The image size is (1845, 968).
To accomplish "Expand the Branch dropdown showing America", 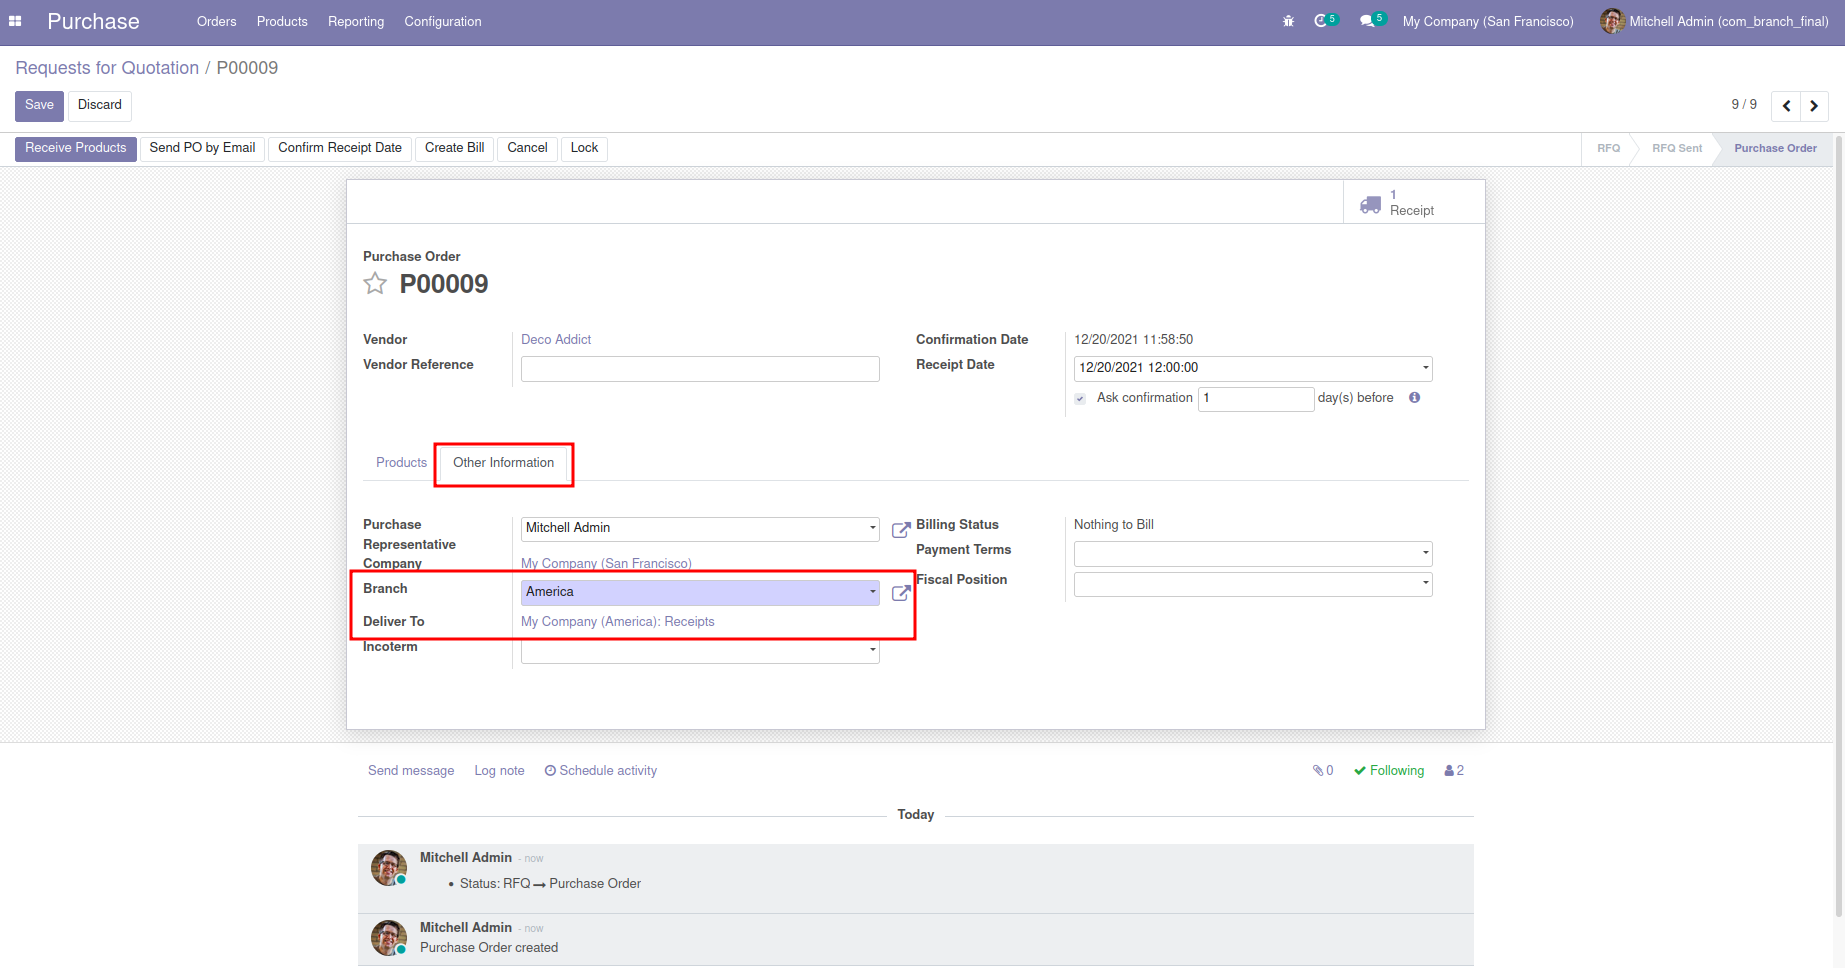I will pos(872,592).
